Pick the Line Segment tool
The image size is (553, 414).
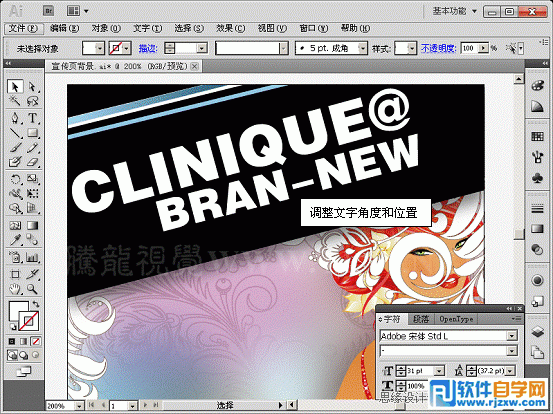click(x=15, y=133)
